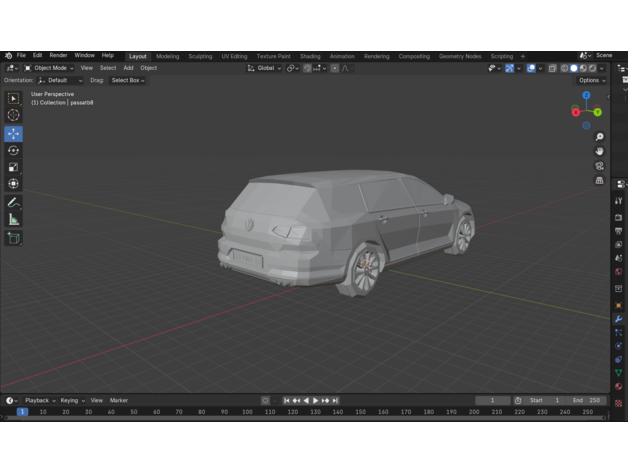
Task: Open the Object Mode dropdown
Action: coord(48,68)
